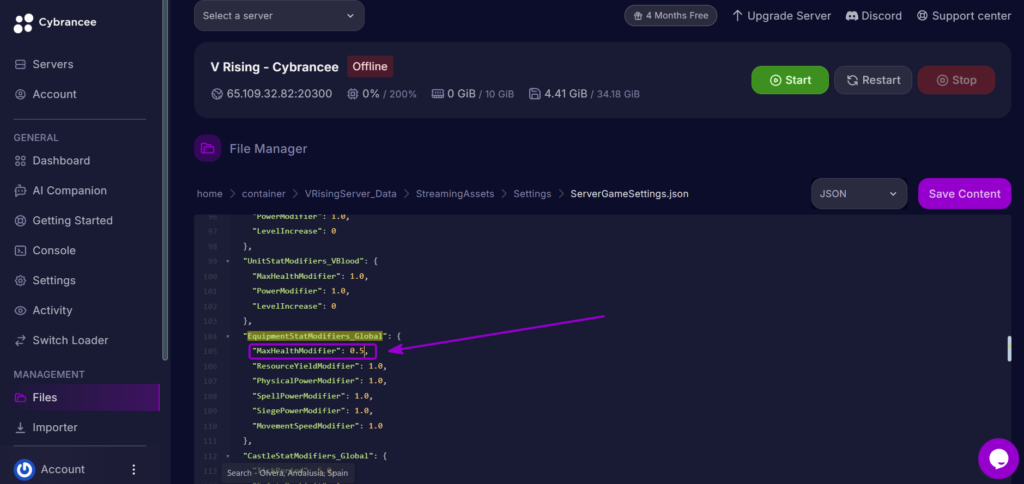This screenshot has height=484, width=1024.
Task: Open server Settings in sidebar
Action: [x=54, y=280]
